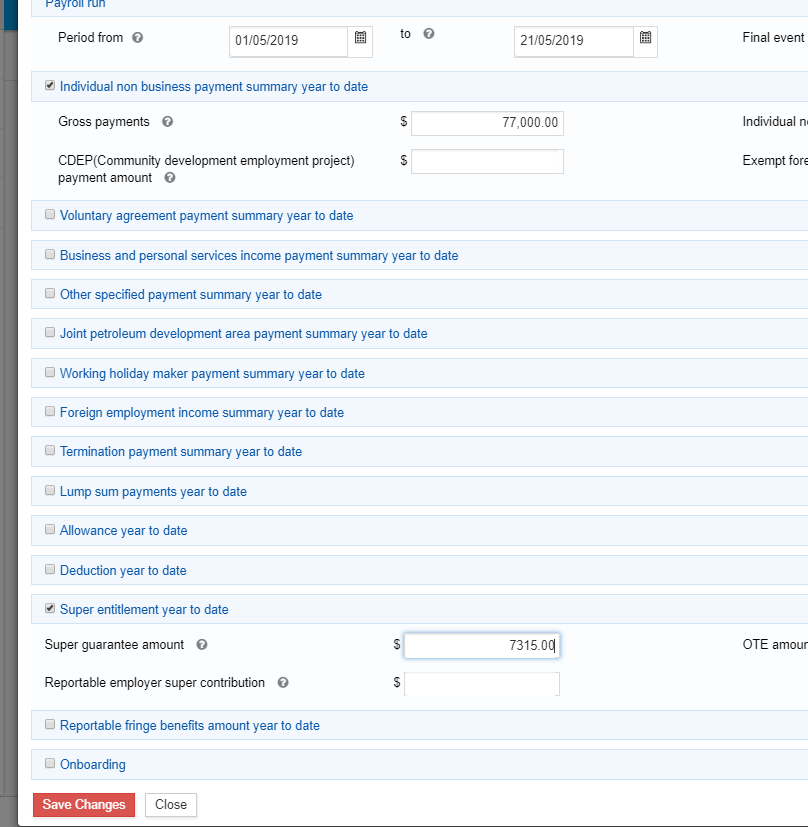808x827 pixels.
Task: Click the Reportable employer super contribution field
Action: tap(482, 684)
